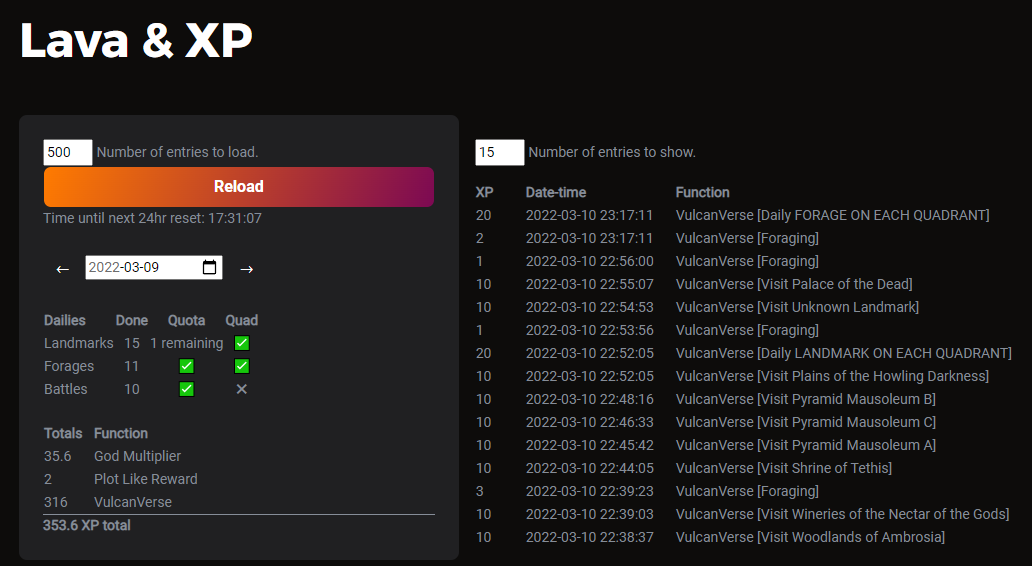
Task: Click the Date-time column header
Action: (555, 192)
